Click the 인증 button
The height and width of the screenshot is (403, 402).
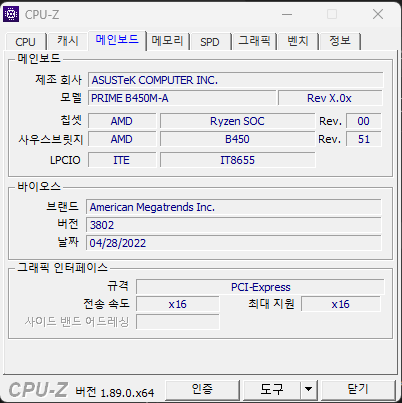coord(202,389)
